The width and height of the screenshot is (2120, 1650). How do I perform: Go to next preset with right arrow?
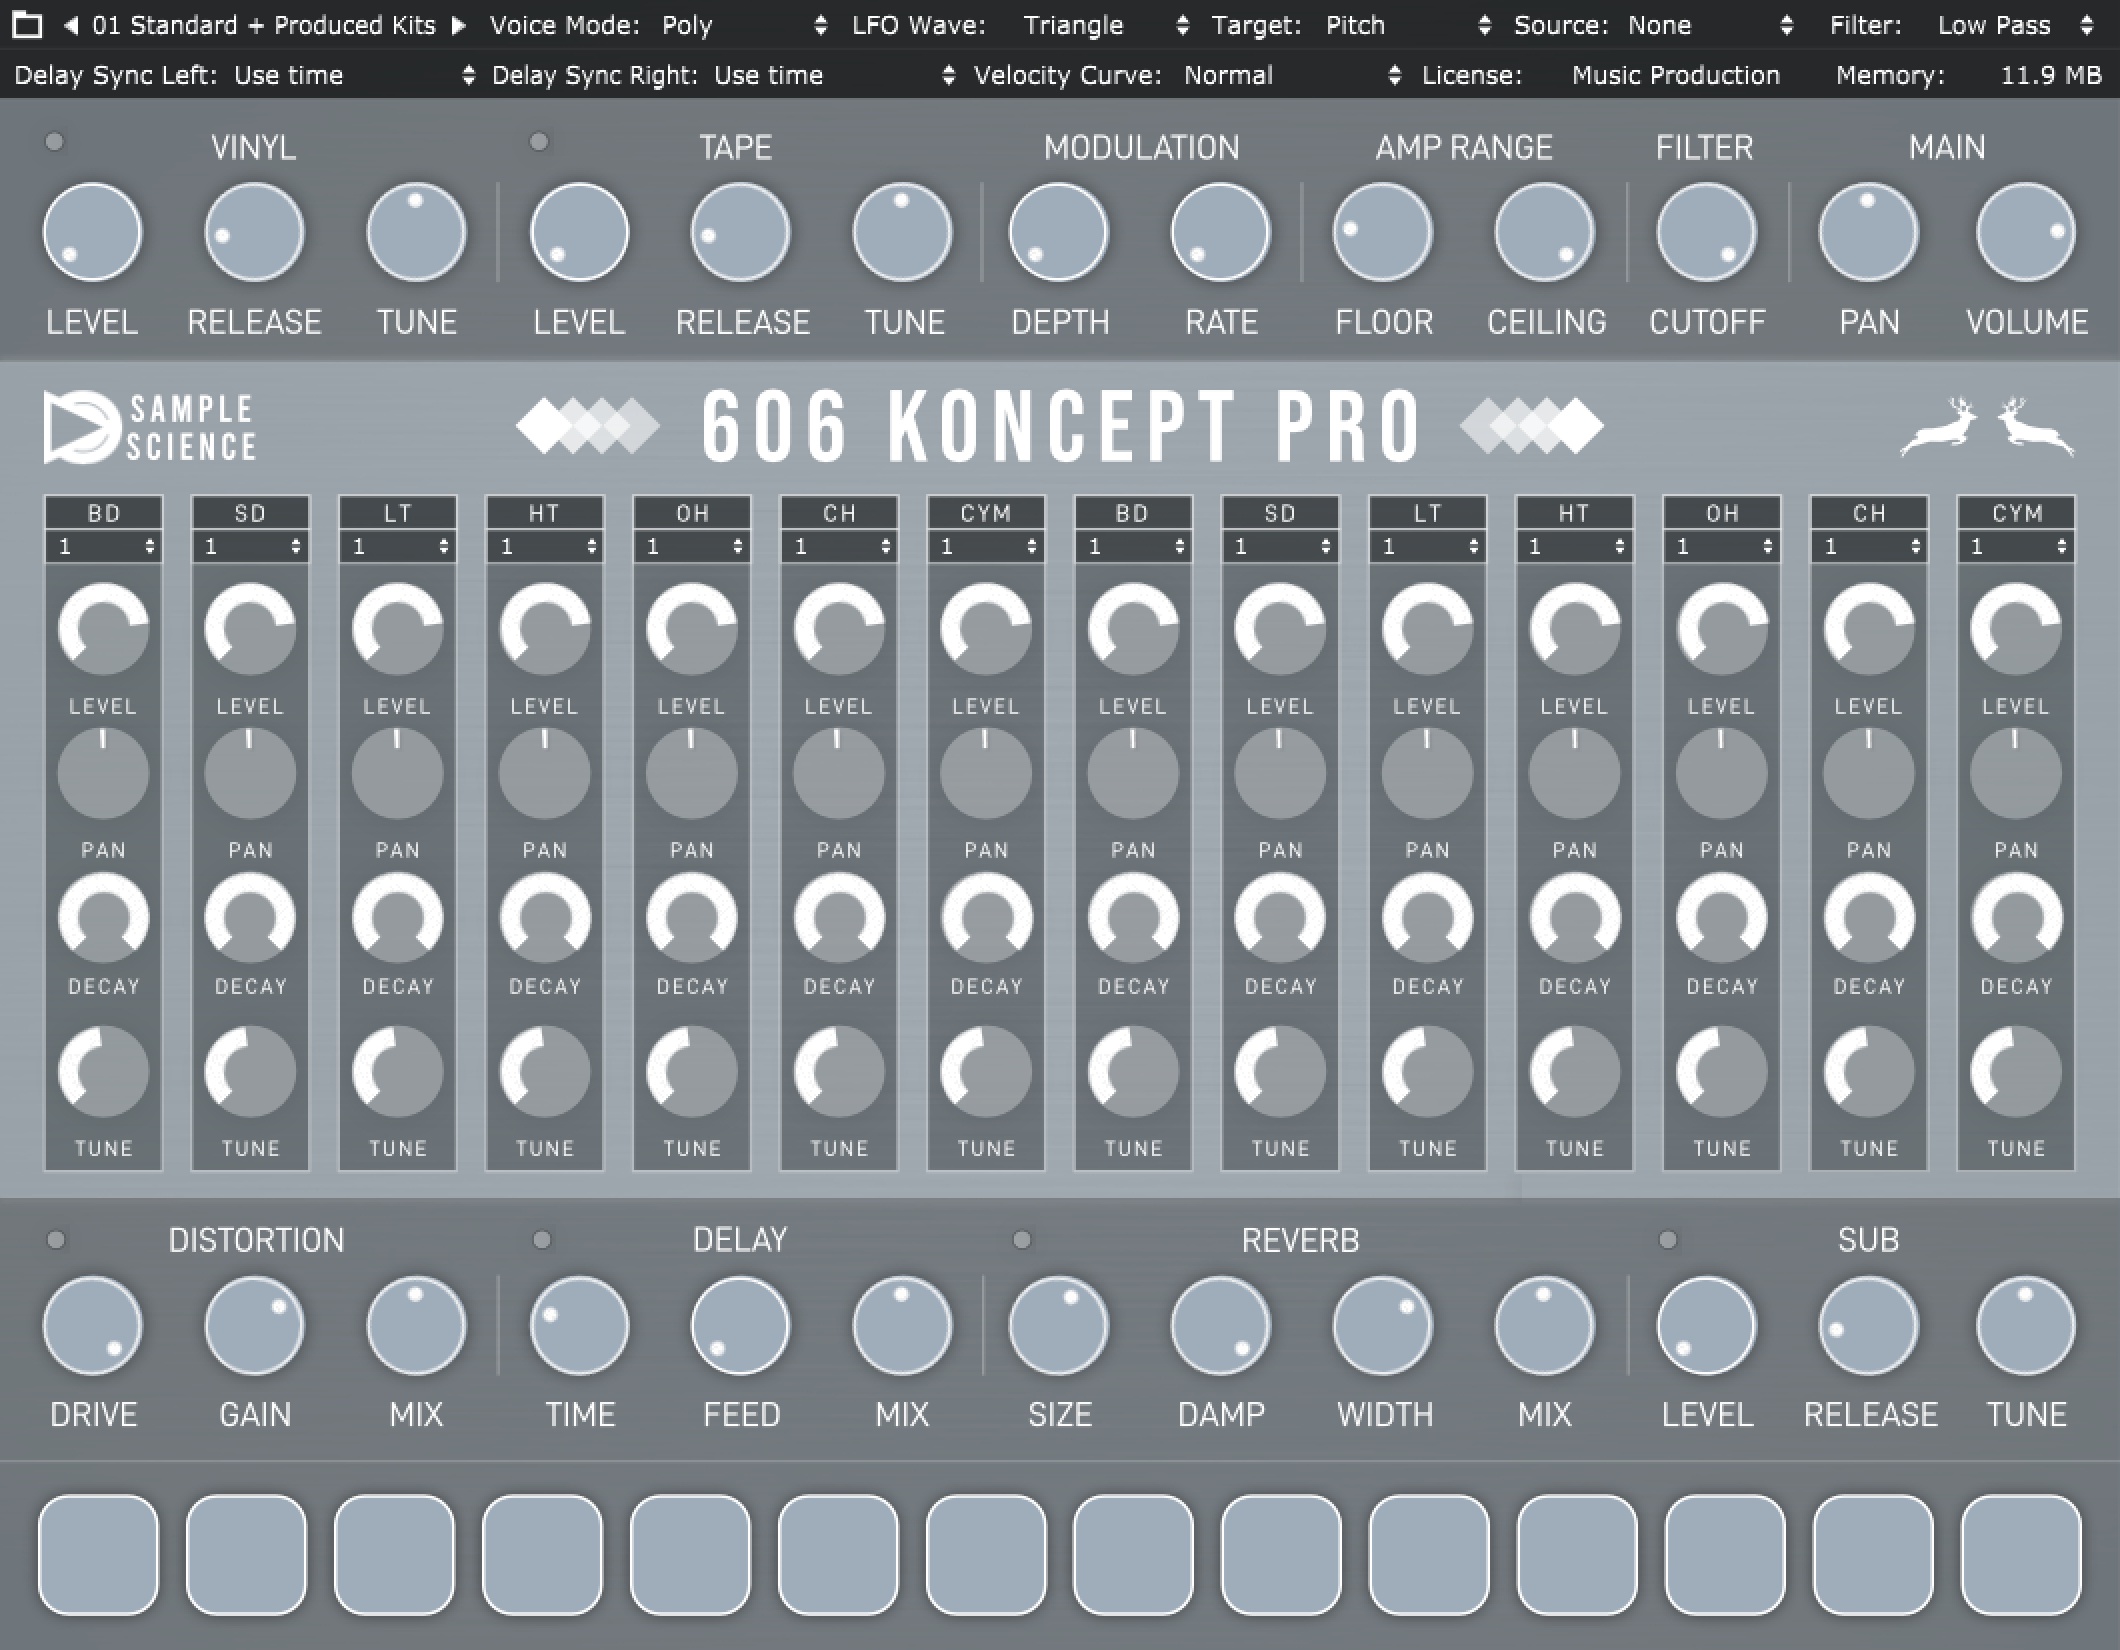click(458, 25)
